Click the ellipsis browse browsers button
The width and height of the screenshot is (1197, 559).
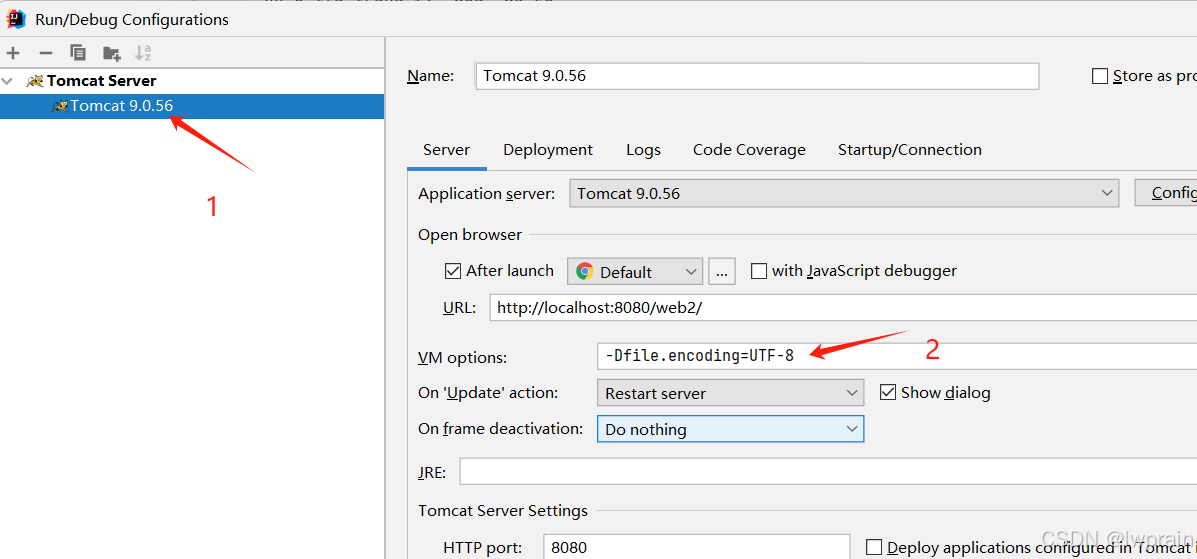tap(722, 272)
